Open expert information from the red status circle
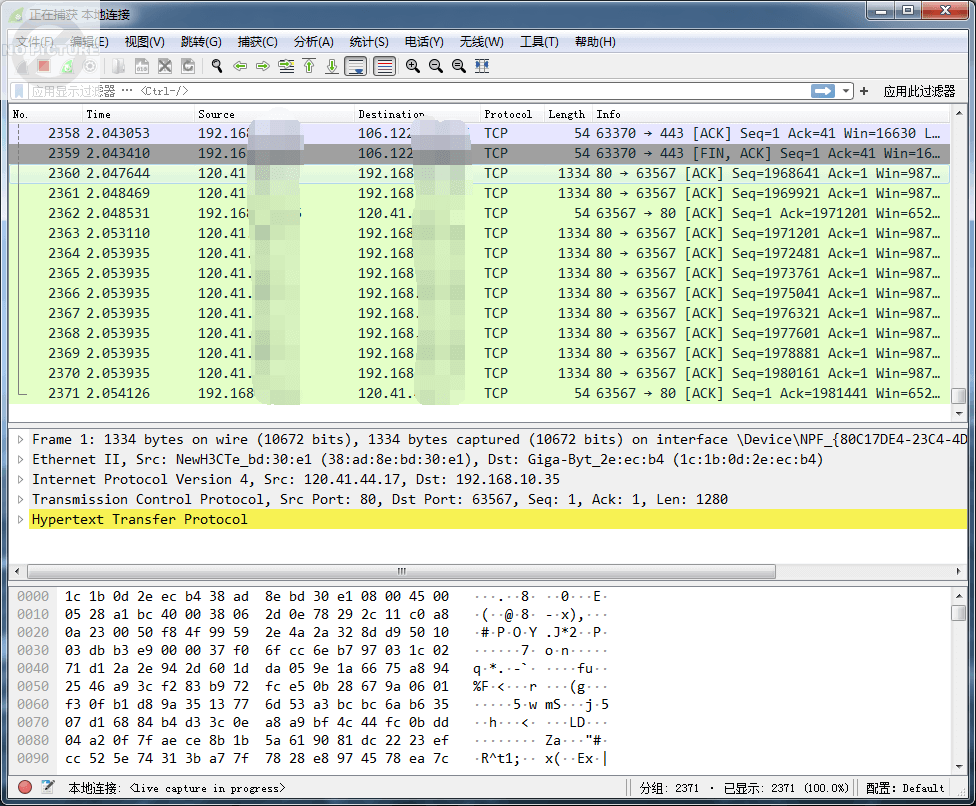976x806 pixels. click(x=25, y=787)
